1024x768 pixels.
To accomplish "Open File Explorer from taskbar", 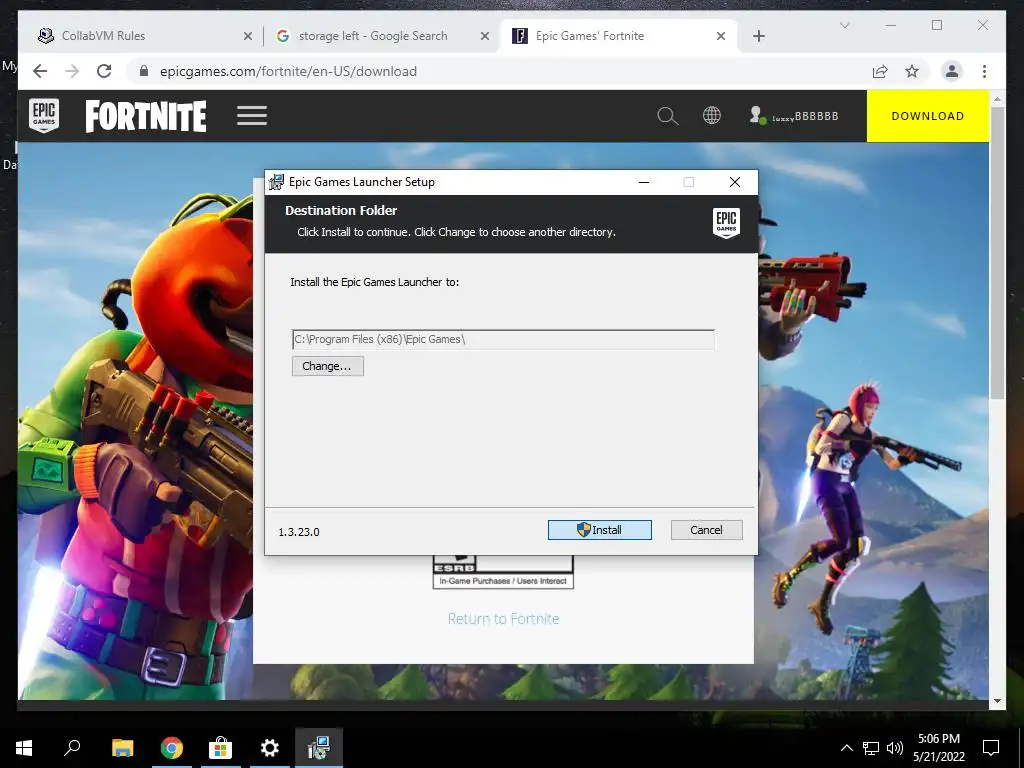I will [x=122, y=748].
